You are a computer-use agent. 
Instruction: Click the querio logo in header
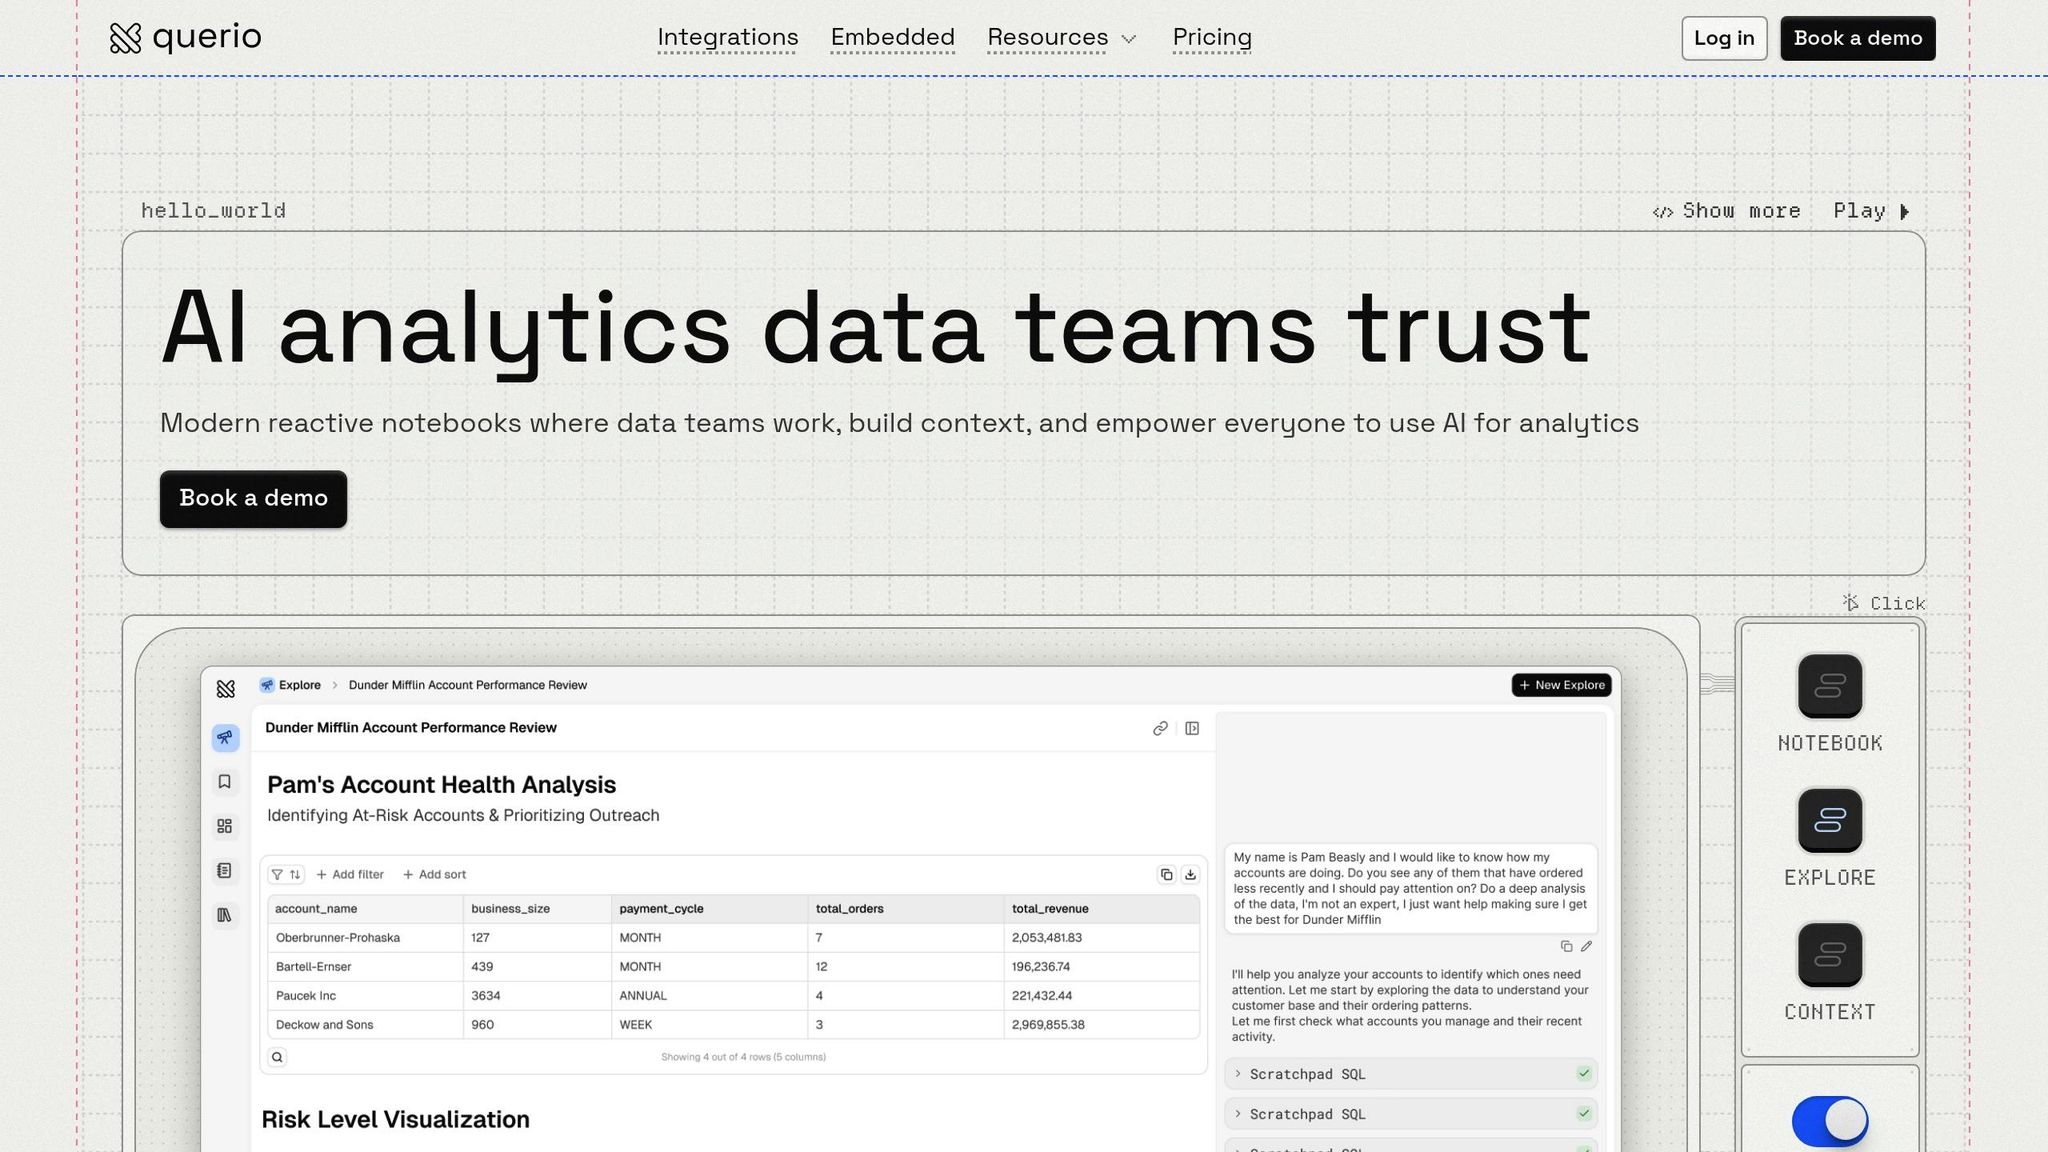tap(185, 38)
